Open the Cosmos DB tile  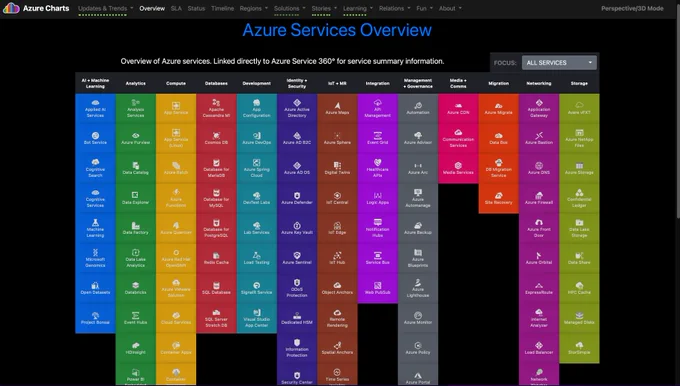click(x=216, y=138)
